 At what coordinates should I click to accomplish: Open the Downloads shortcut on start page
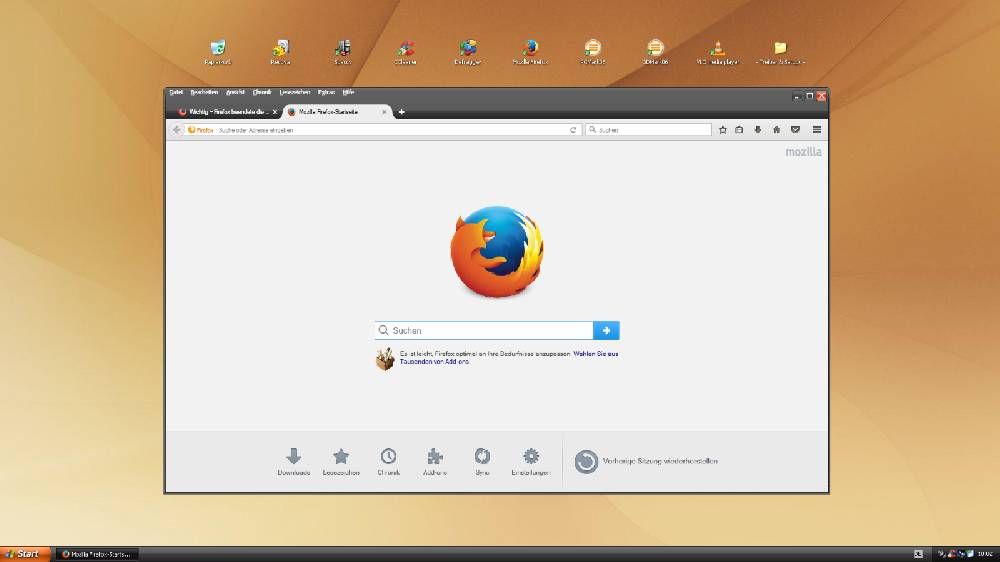coord(293,461)
